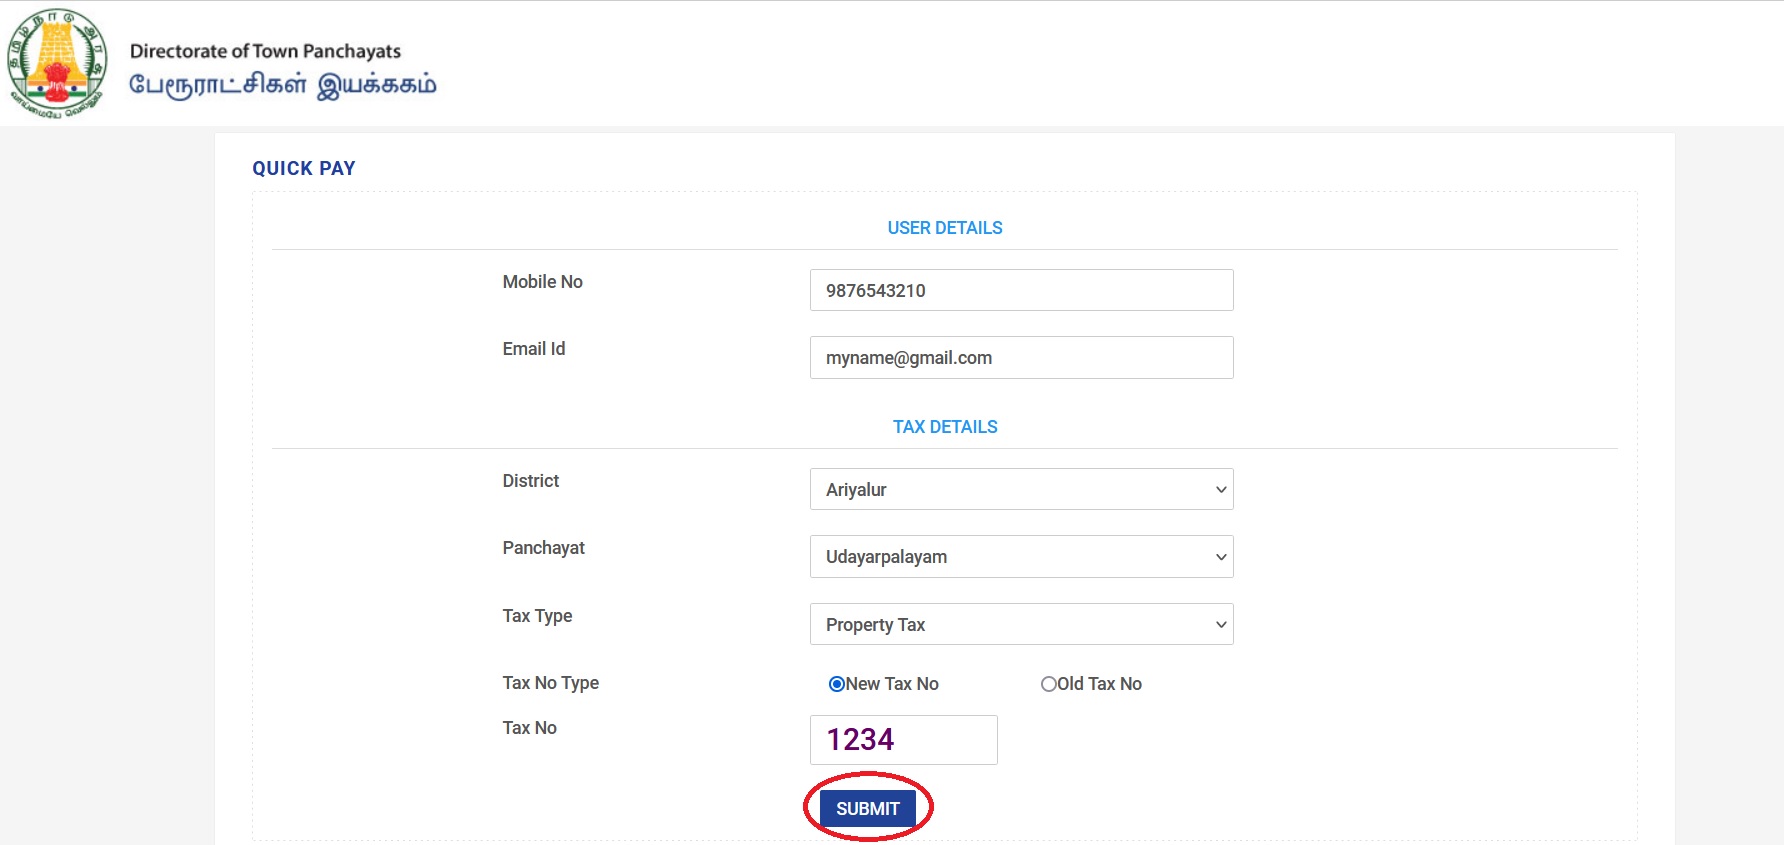Viewport: 1784px width, 845px height.
Task: Focus the Email Id input field
Action: 1021,358
